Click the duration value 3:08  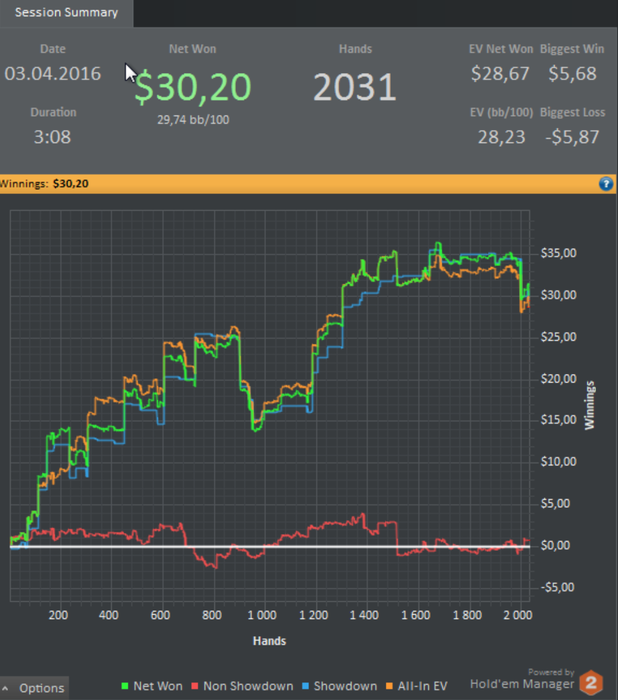tap(52, 137)
